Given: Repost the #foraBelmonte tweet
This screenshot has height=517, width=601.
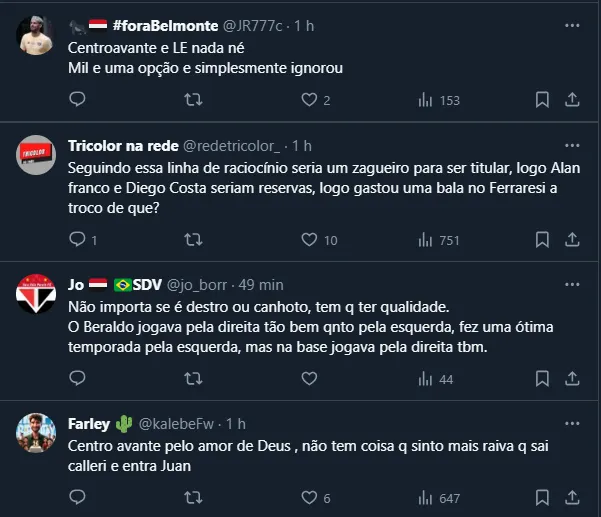Looking at the screenshot, I should click(195, 100).
